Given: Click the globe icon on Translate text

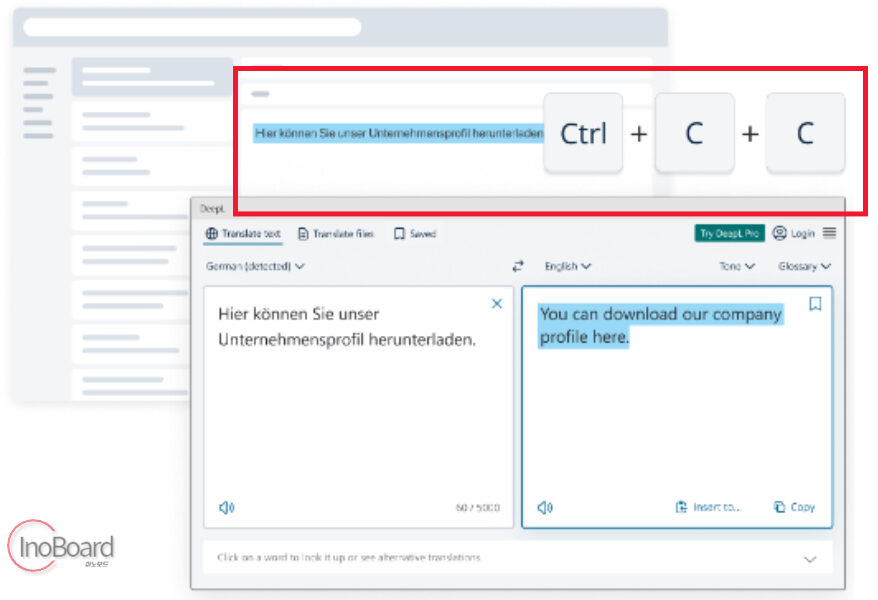Looking at the screenshot, I should (x=212, y=233).
